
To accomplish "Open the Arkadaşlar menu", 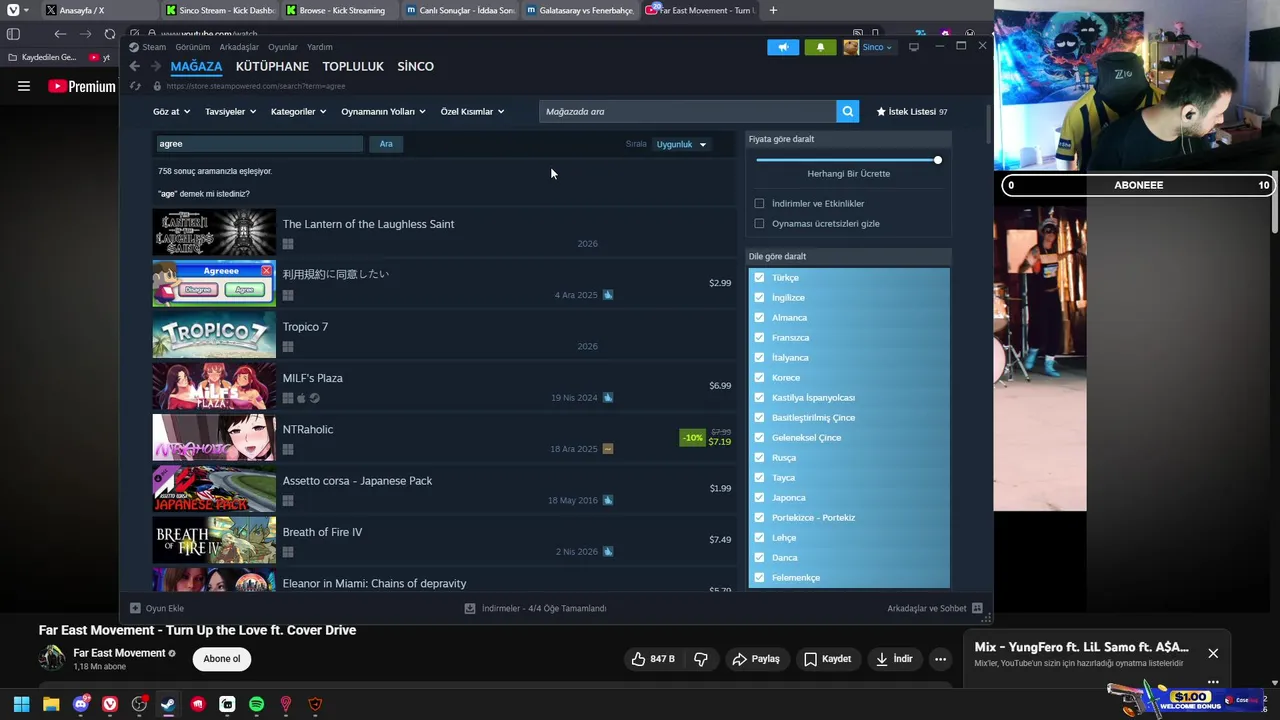I will tap(239, 47).
